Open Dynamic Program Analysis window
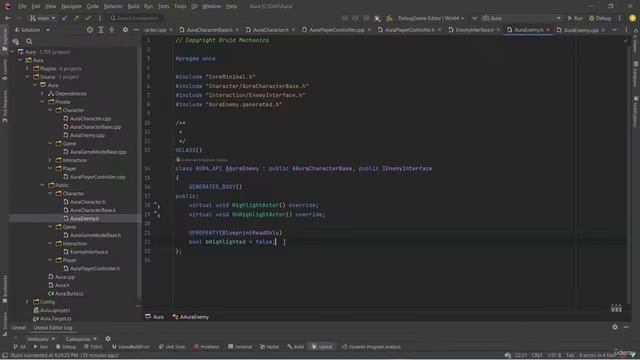The width and height of the screenshot is (640, 360). [x=371, y=347]
